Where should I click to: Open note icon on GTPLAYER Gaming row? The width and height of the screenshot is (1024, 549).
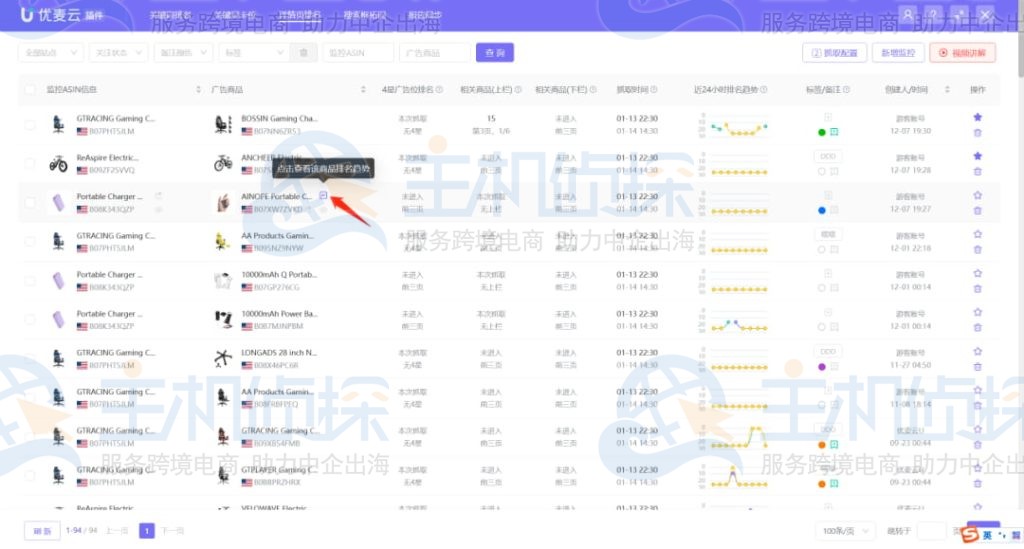coord(834,484)
